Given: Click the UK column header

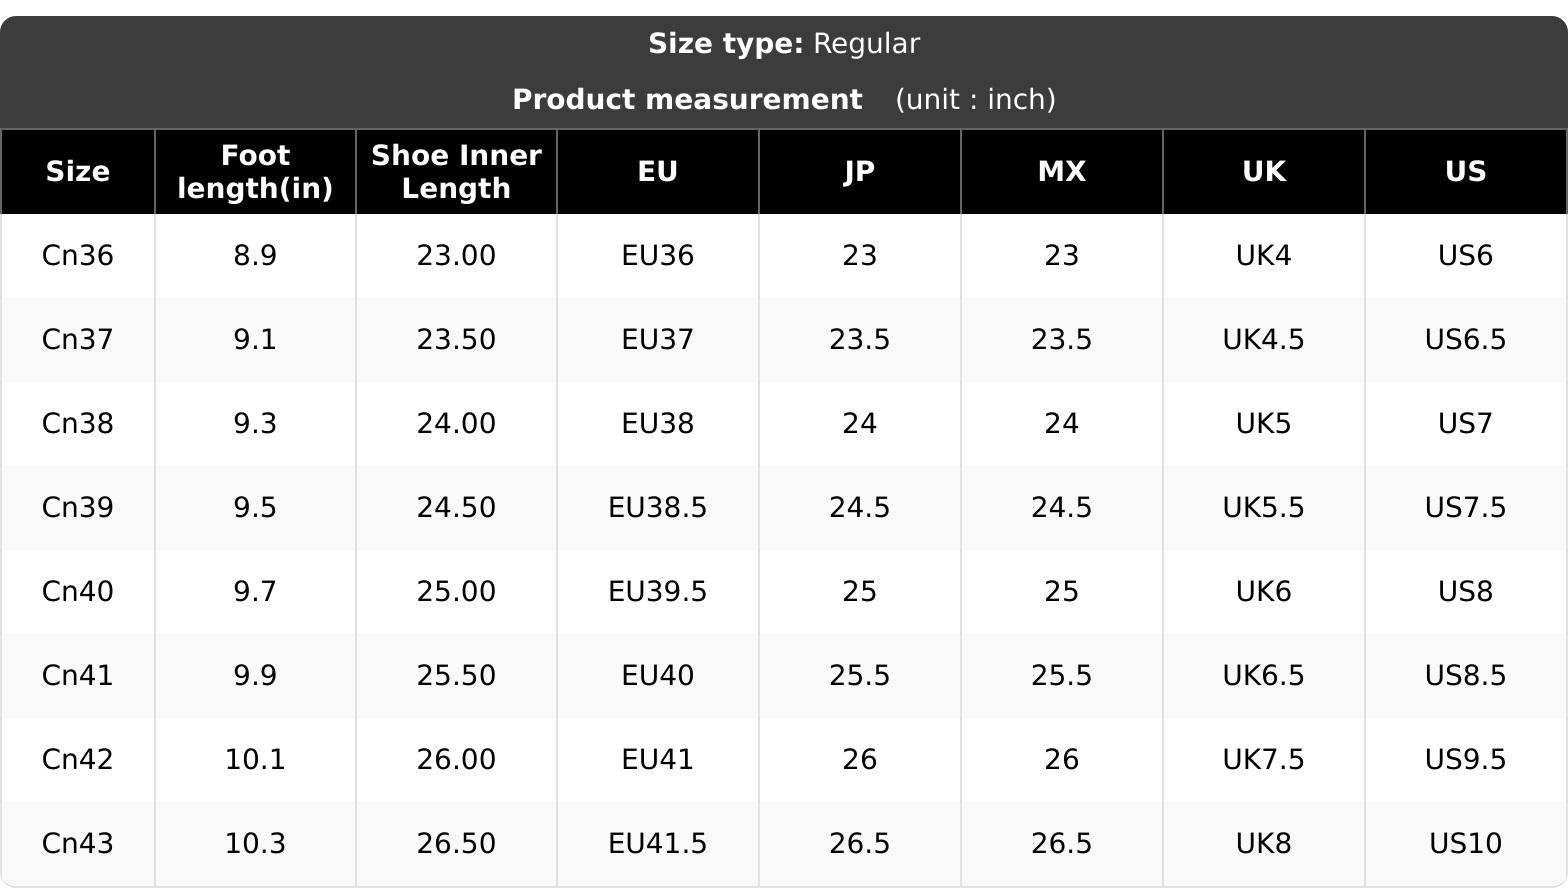Looking at the screenshot, I should pos(1264,172).
